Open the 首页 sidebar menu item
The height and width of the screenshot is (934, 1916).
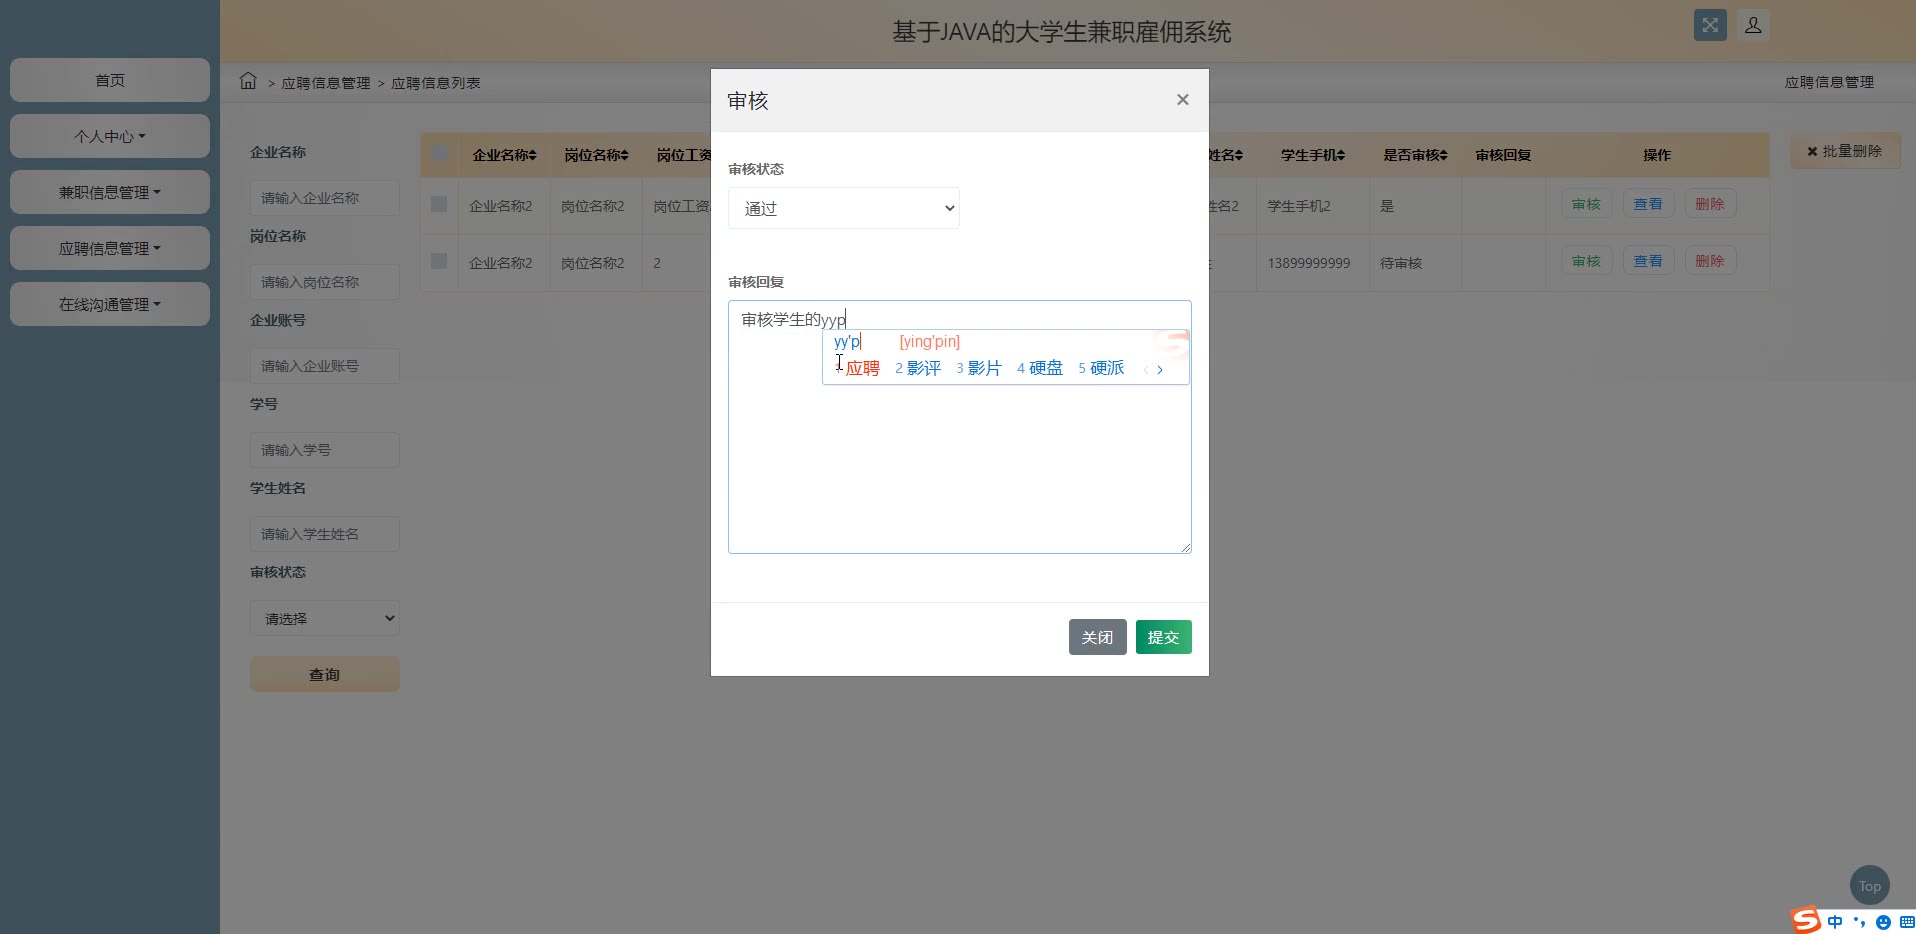(110, 80)
